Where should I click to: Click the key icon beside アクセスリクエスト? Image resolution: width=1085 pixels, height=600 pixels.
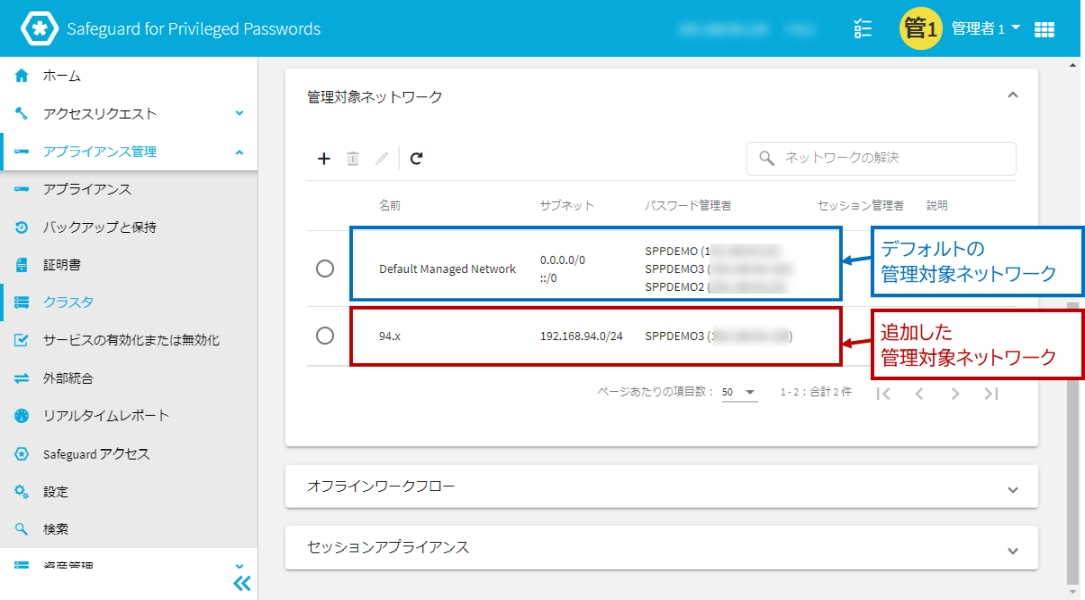click(21, 113)
